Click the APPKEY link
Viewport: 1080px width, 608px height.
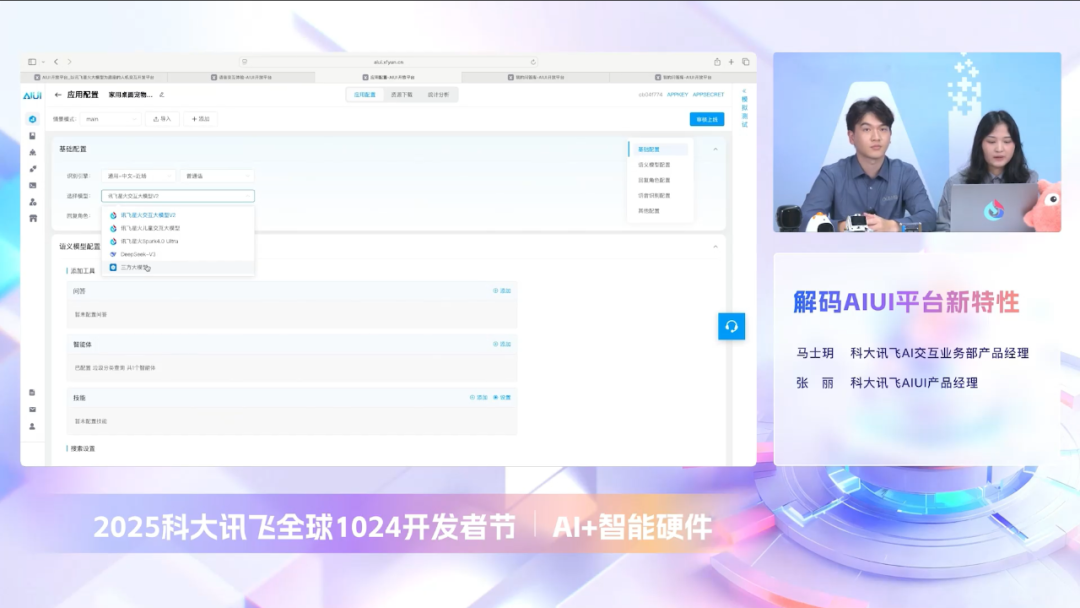pyautogui.click(x=677, y=94)
